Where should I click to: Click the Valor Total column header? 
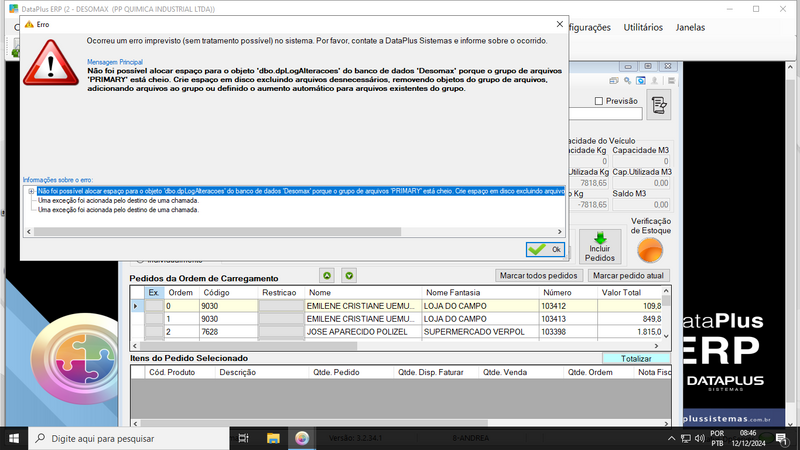point(629,293)
